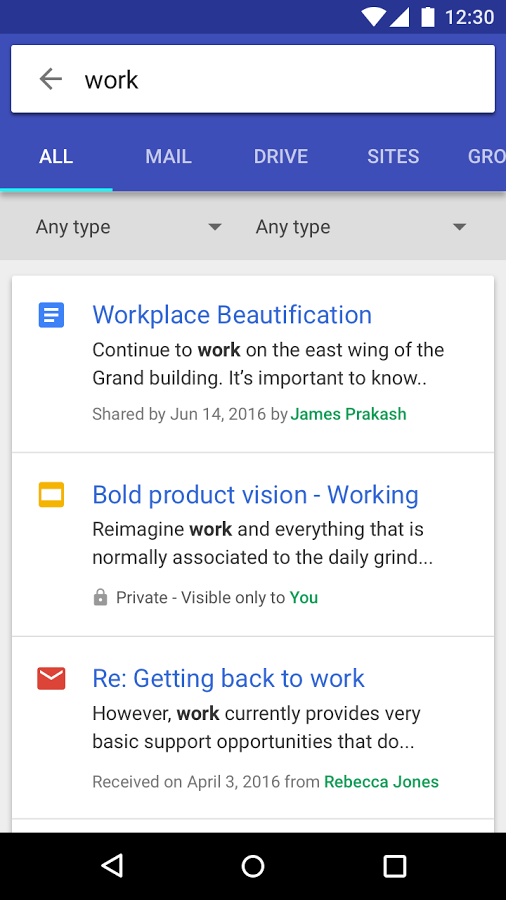
Task: Click the red Gmail envelope icon
Action: (51, 678)
